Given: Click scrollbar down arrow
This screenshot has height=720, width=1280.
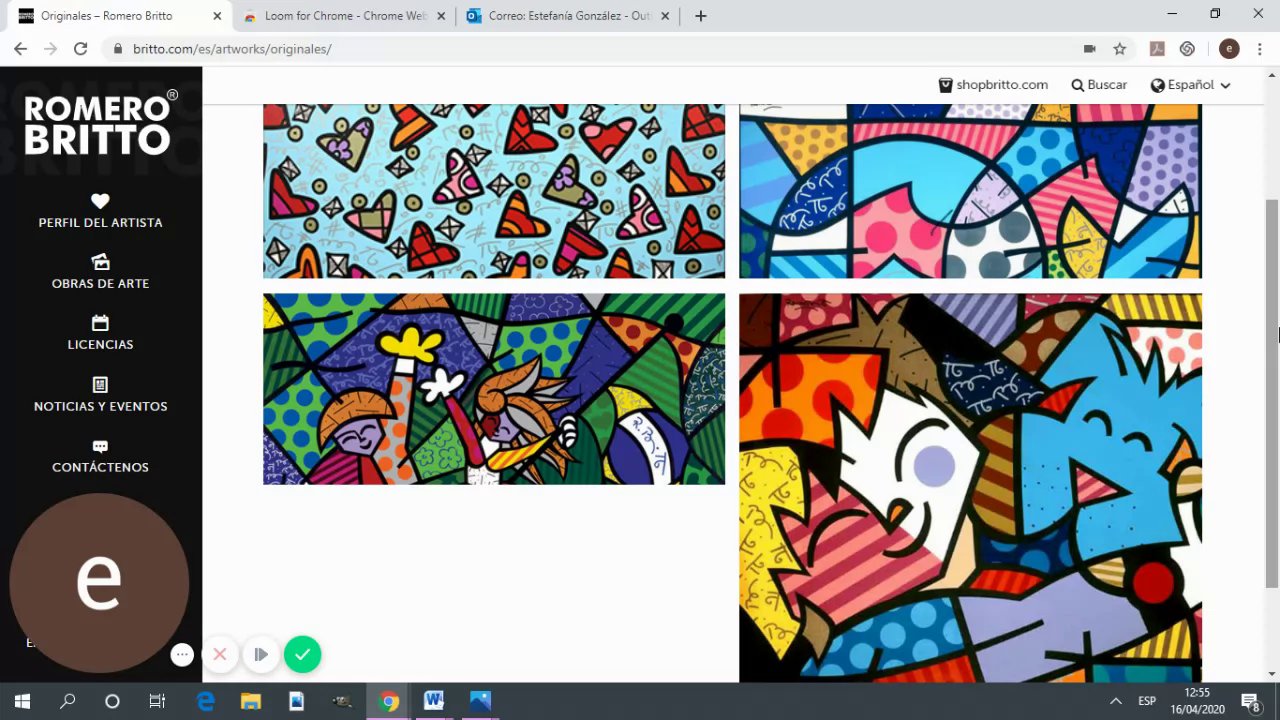Looking at the screenshot, I should click(1272, 674).
